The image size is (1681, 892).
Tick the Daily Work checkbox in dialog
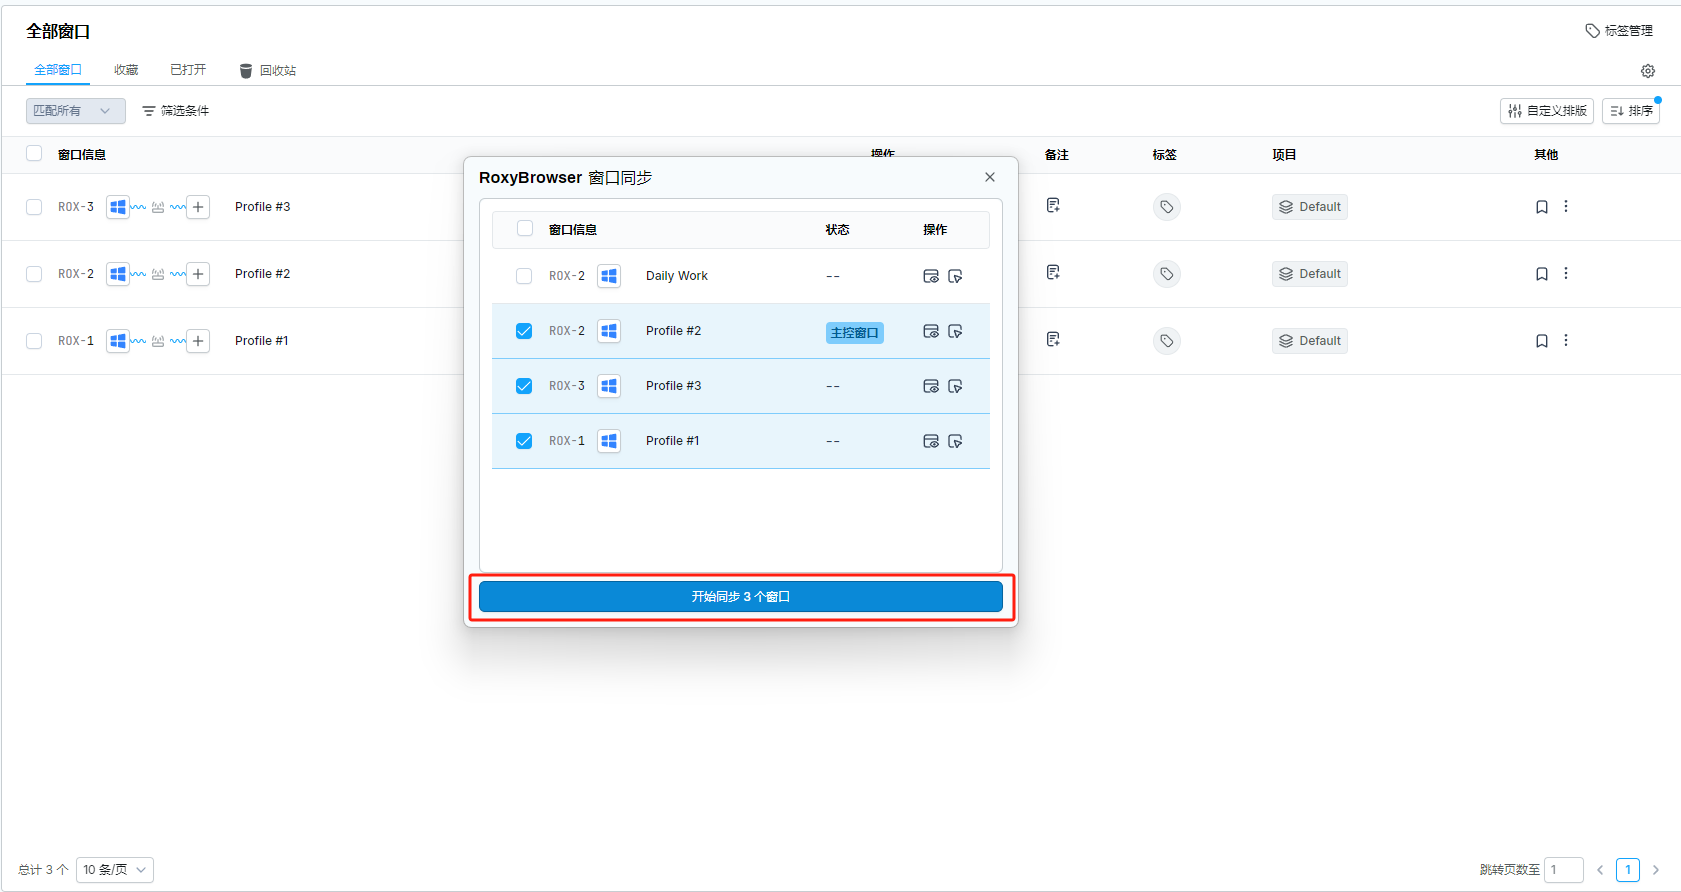pos(524,276)
